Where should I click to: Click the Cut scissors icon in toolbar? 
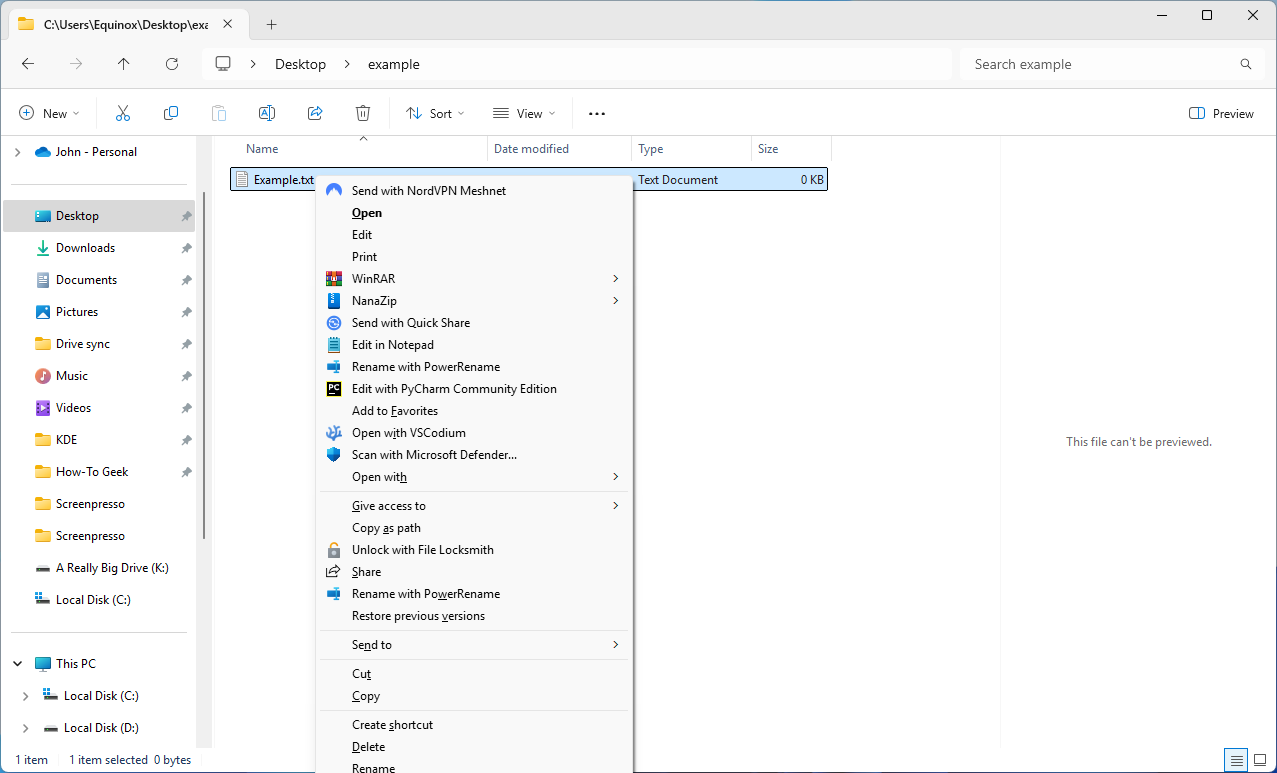coord(123,114)
